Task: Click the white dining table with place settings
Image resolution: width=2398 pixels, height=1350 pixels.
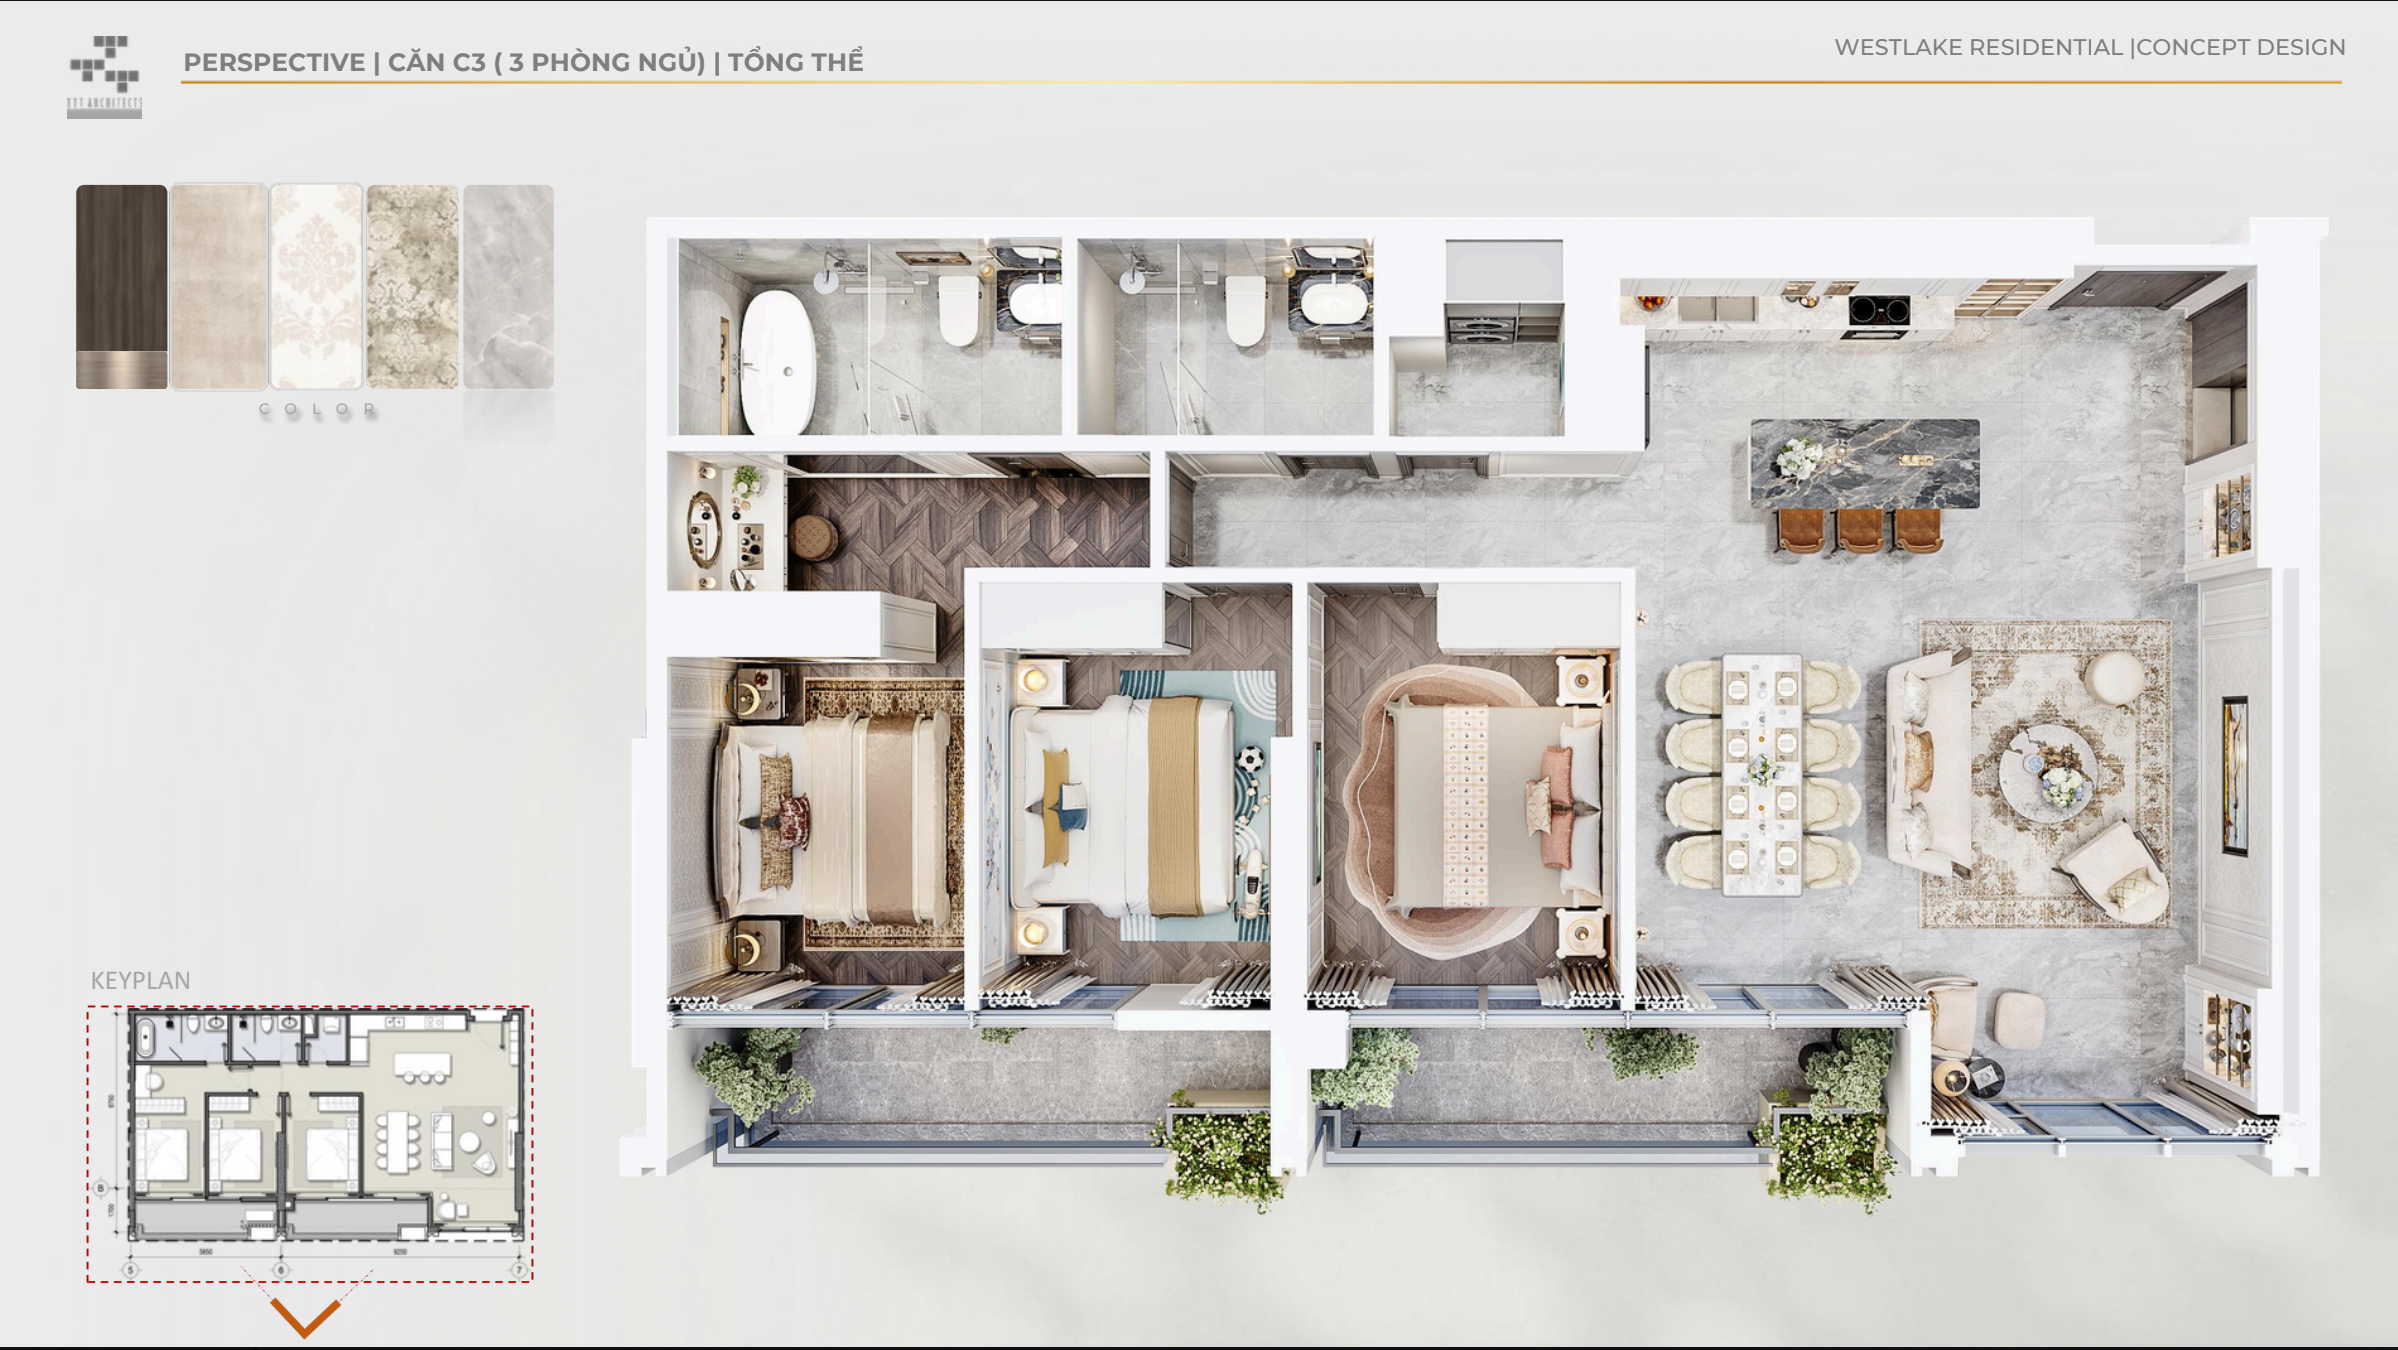Action: point(1762,774)
